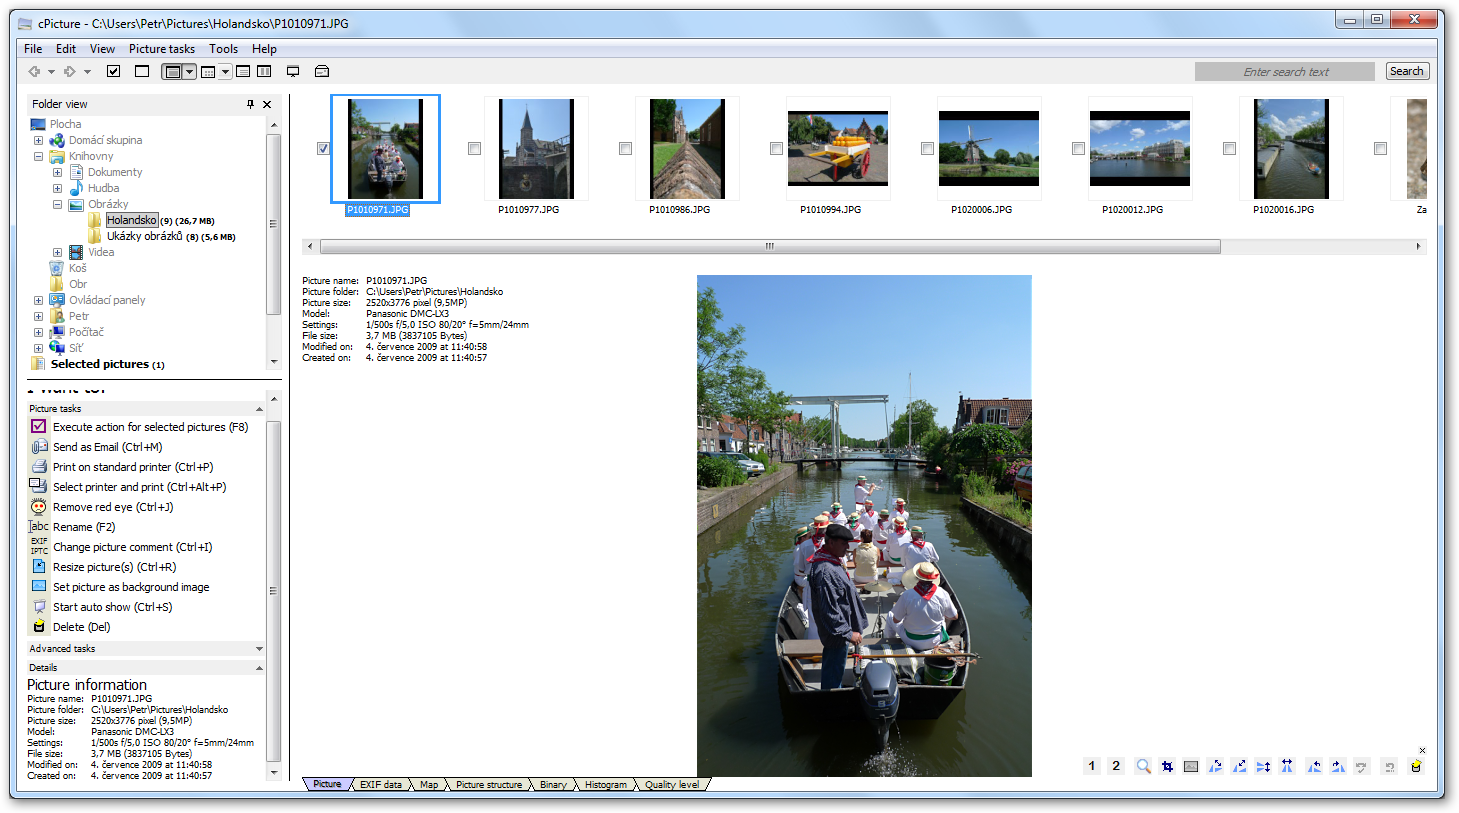Screen dimensions: 1459x813
Task: Rotate picture left icon
Action: [x=1314, y=766]
